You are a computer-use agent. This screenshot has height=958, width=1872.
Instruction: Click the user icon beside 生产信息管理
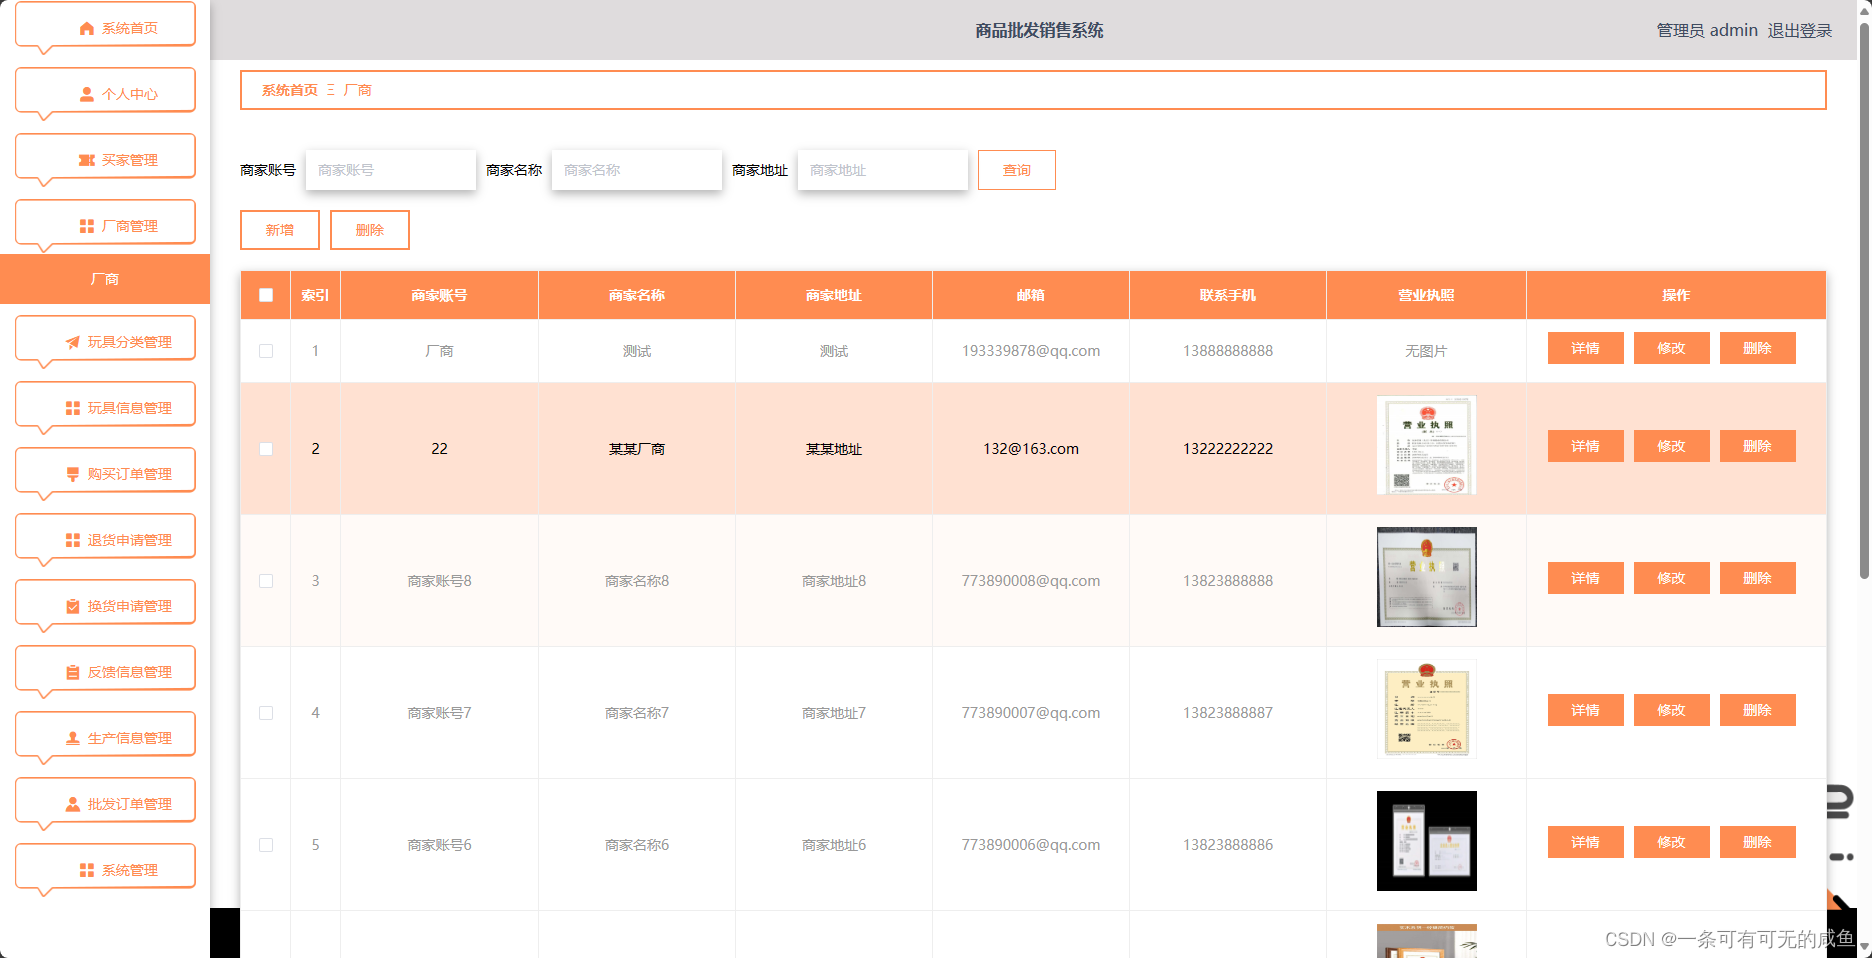[x=73, y=738]
